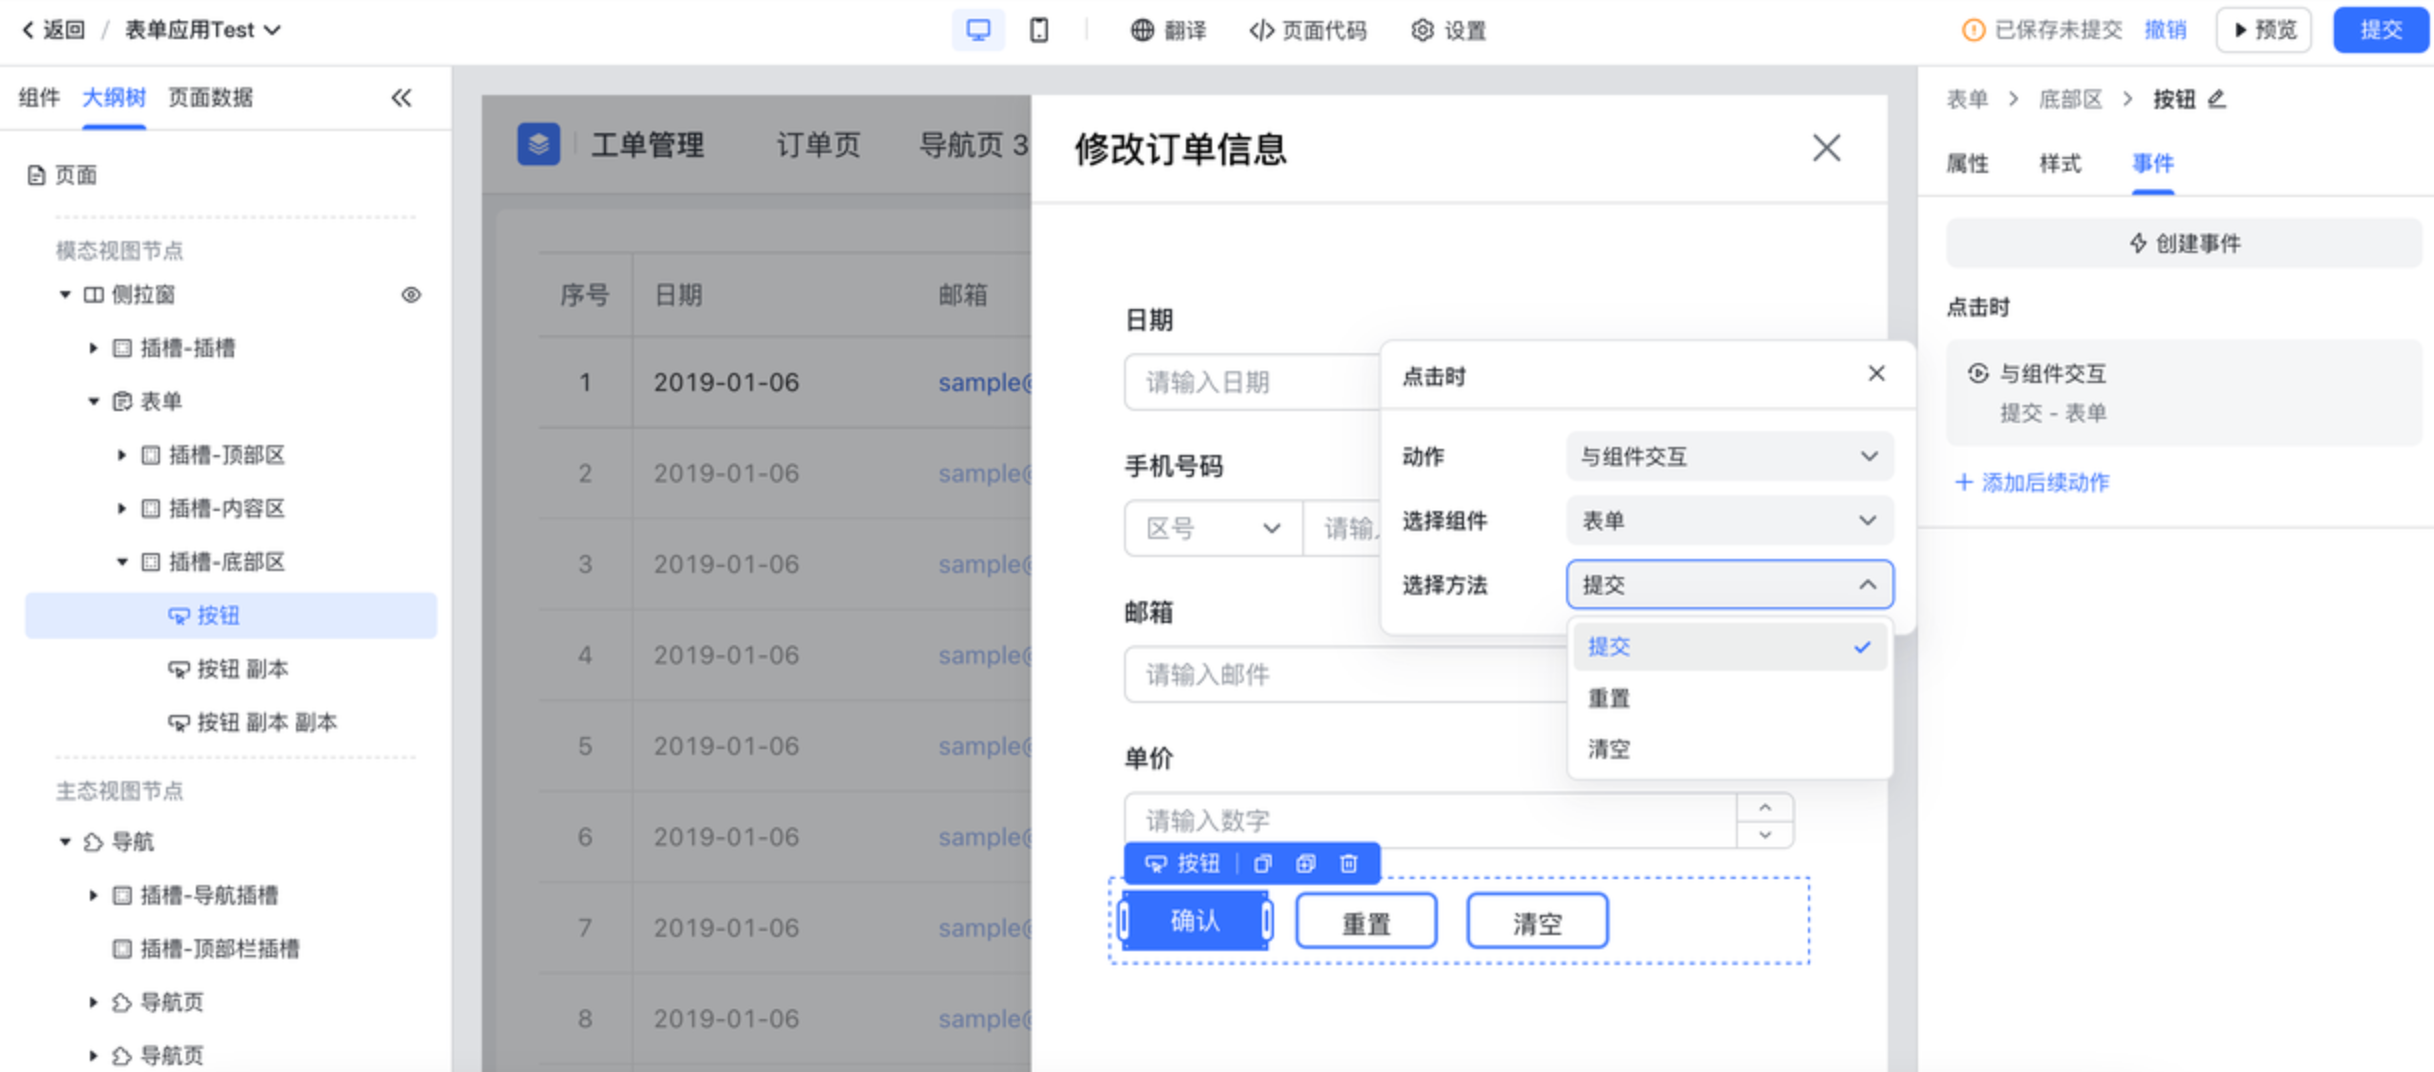Expand the 插槽-顶部区 tree node
The image size is (2434, 1072).
(x=121, y=455)
